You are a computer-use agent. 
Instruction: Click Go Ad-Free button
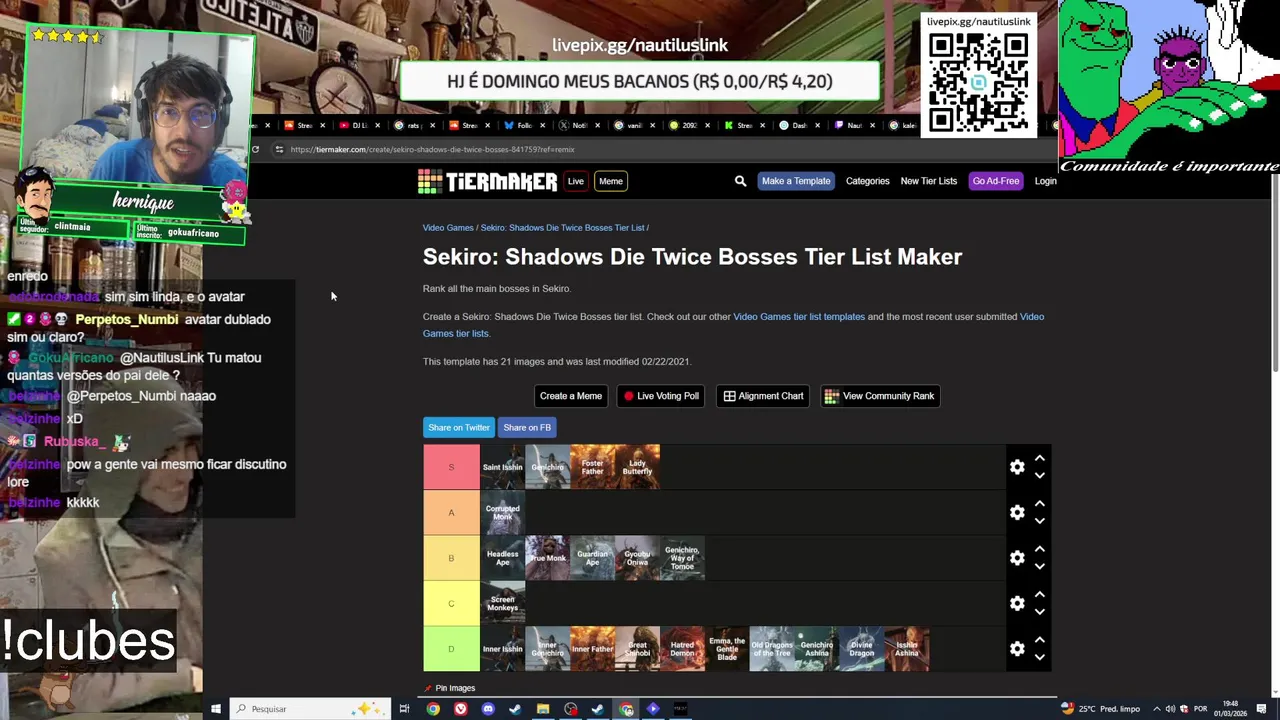click(x=996, y=181)
